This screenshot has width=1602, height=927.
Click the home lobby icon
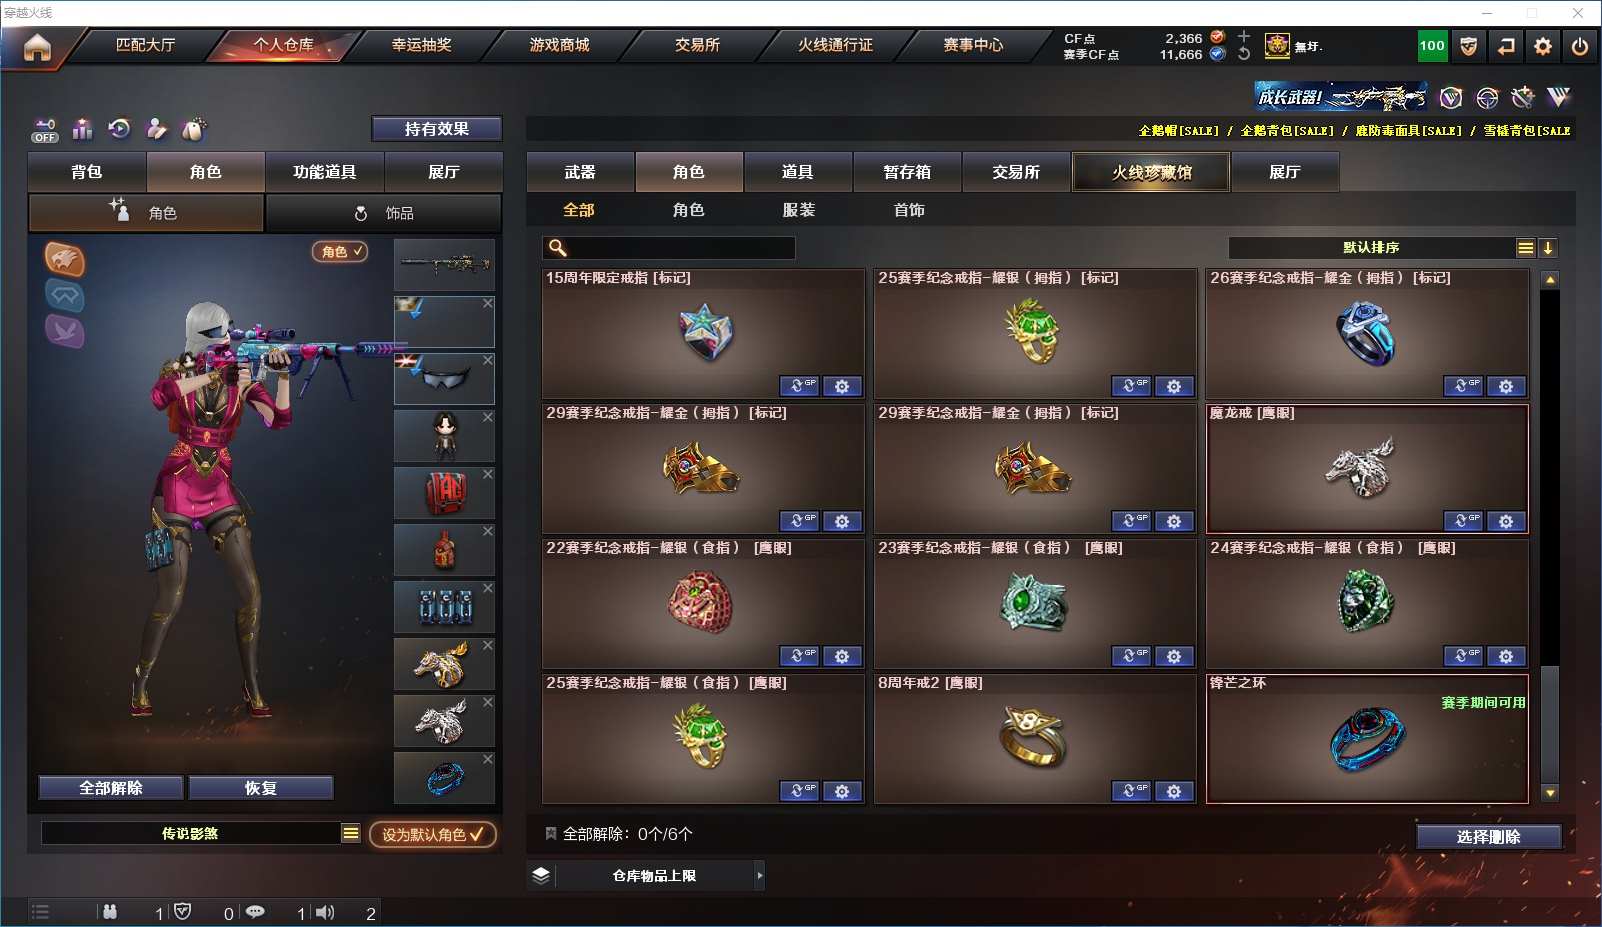[37, 47]
